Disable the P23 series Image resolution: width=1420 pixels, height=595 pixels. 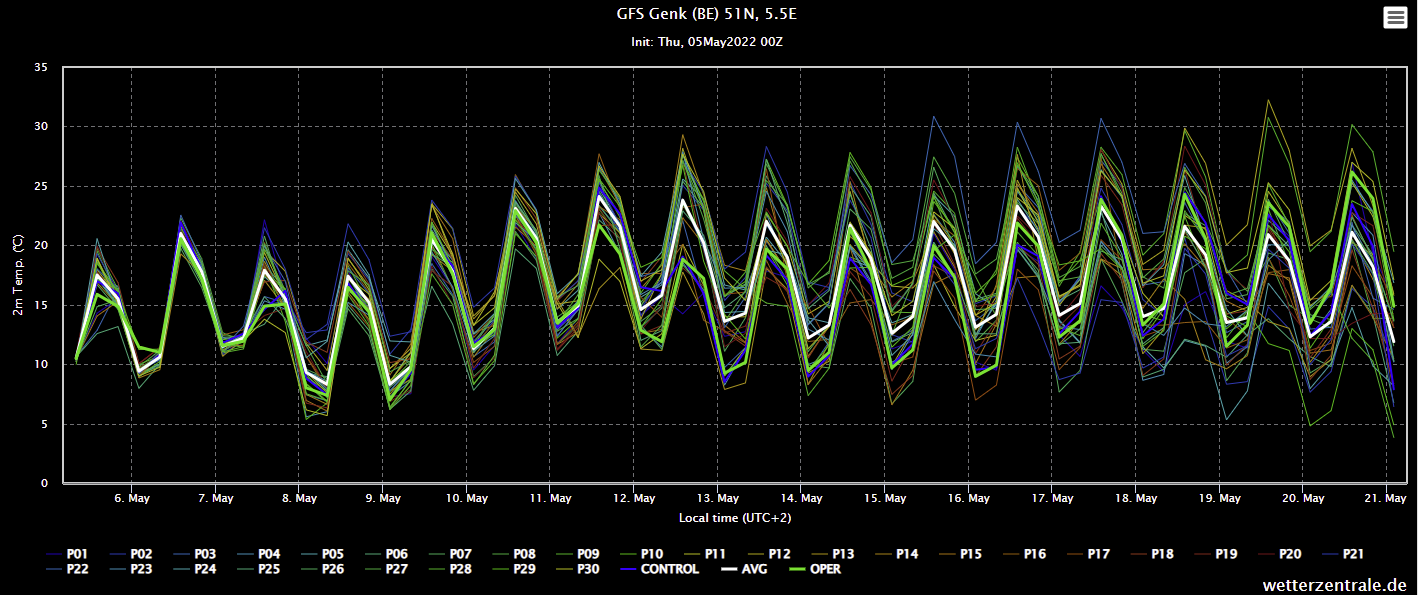132,569
